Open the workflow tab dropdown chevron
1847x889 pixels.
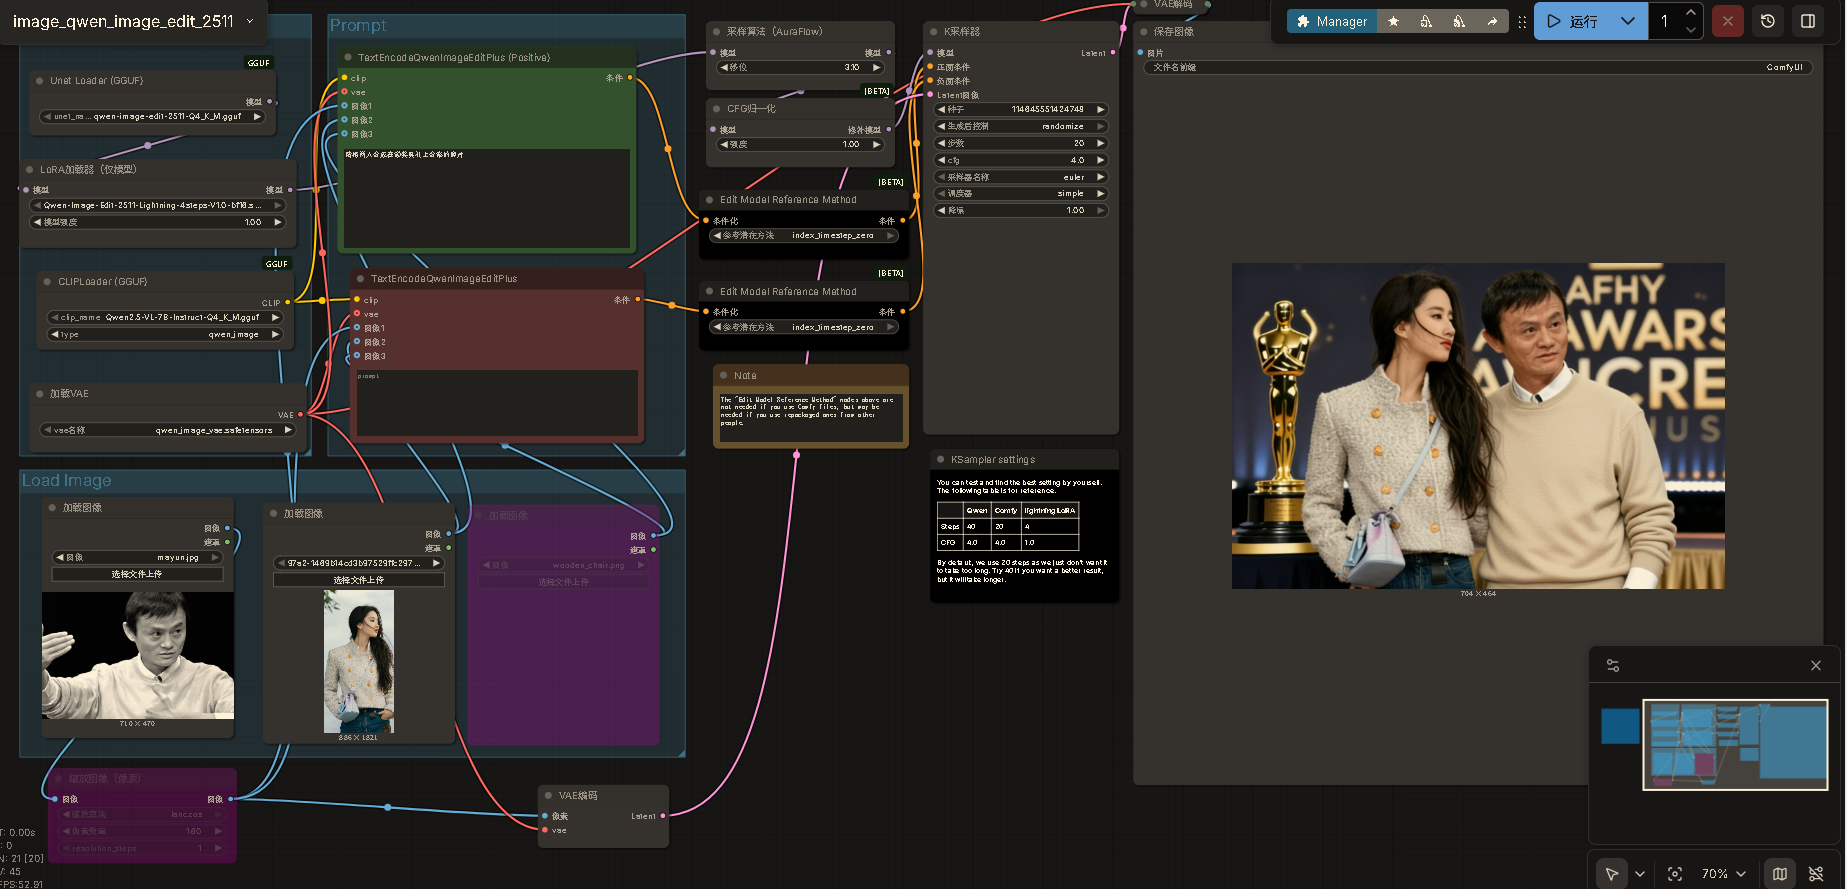[x=250, y=21]
